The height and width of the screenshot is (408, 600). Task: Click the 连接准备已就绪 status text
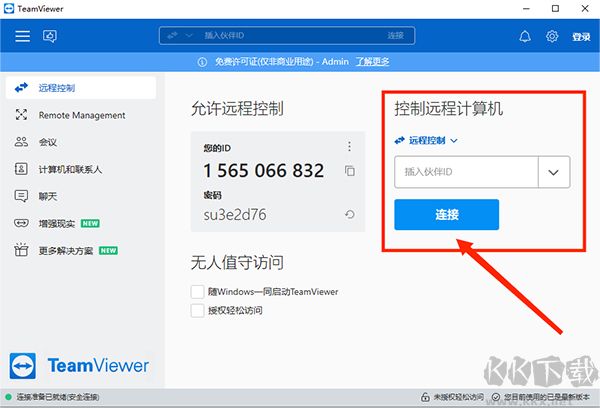click(57, 397)
